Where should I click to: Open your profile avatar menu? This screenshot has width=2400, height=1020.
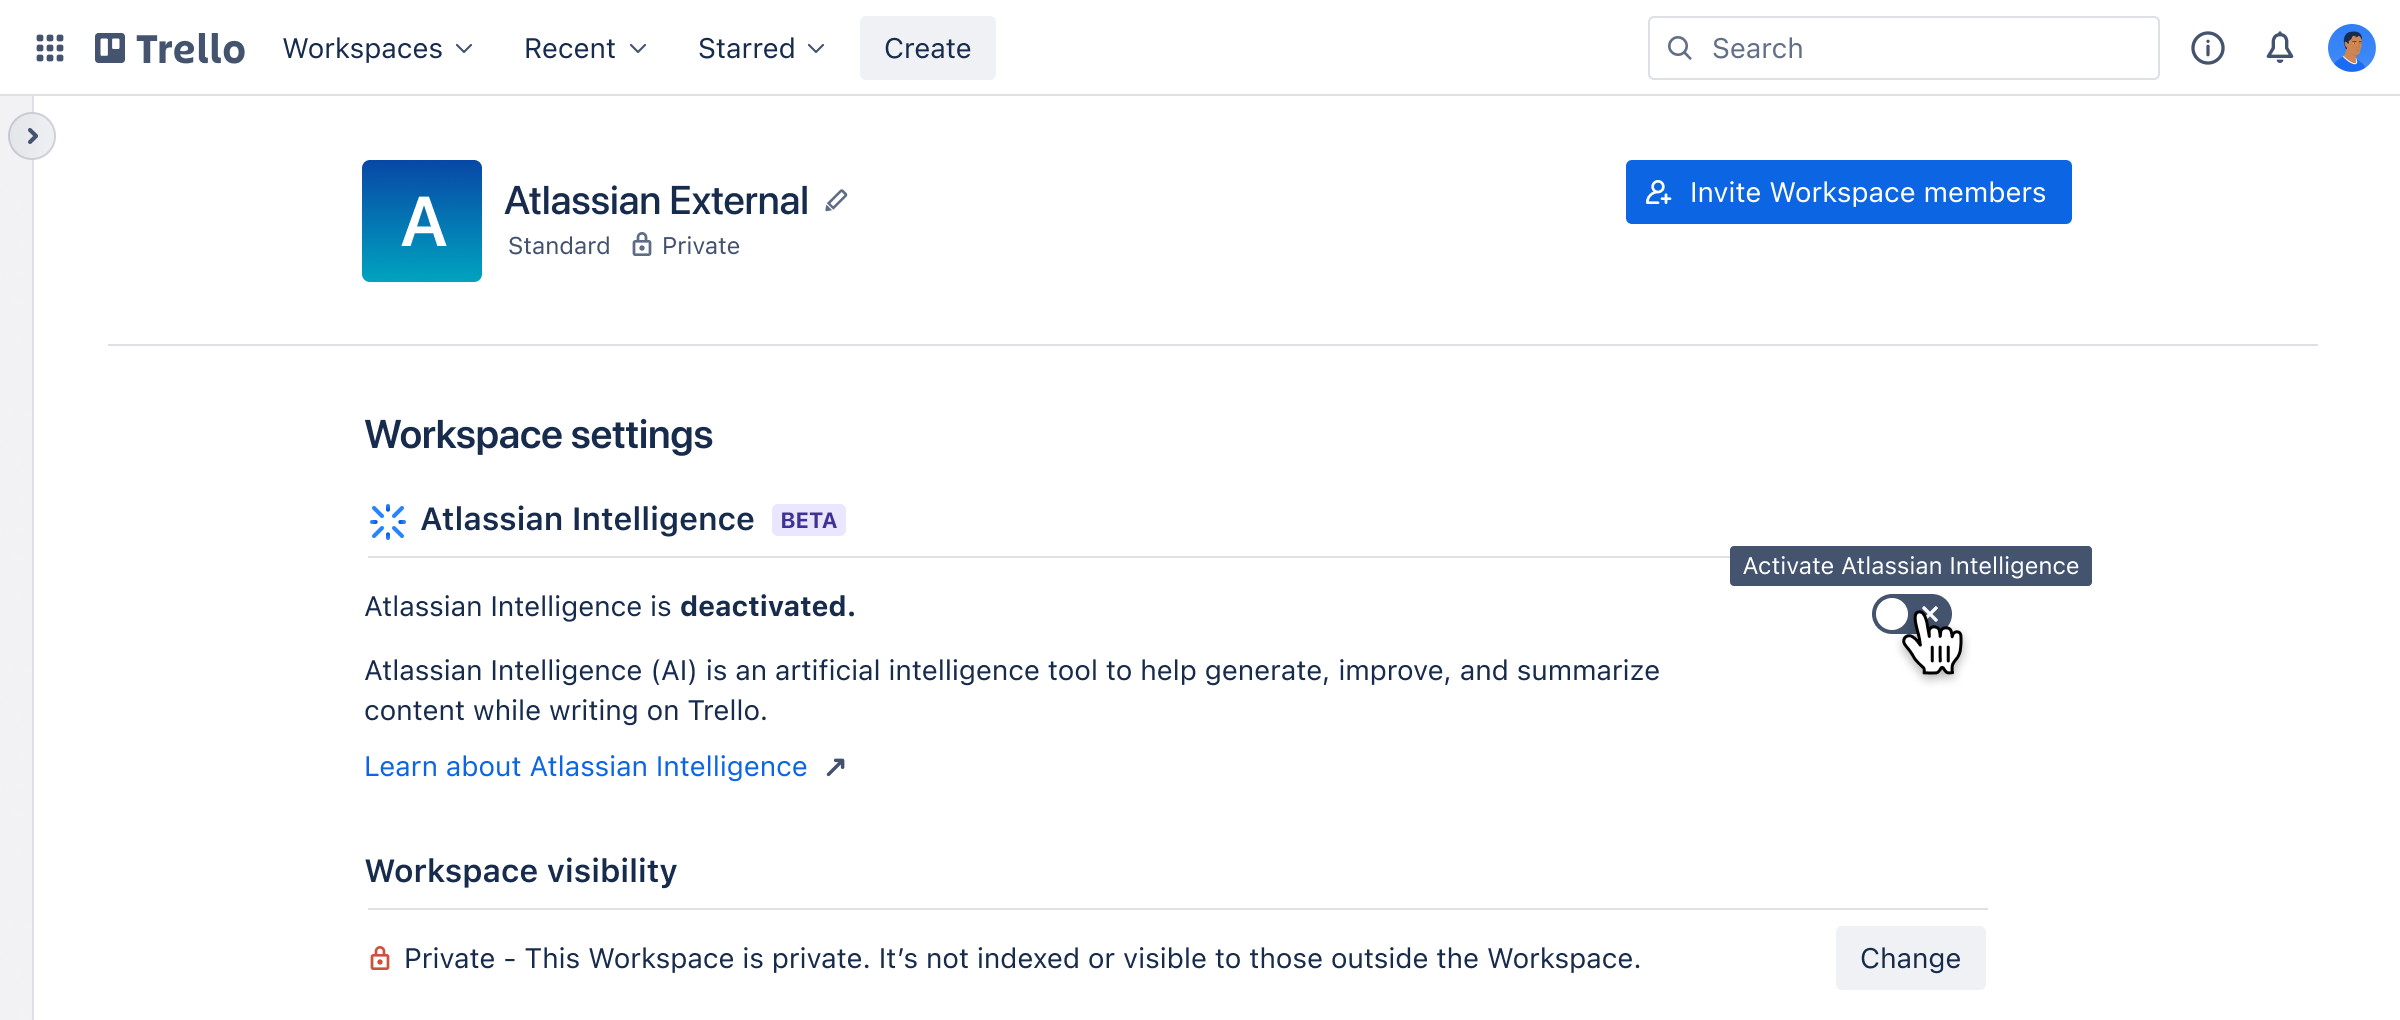click(x=2352, y=47)
